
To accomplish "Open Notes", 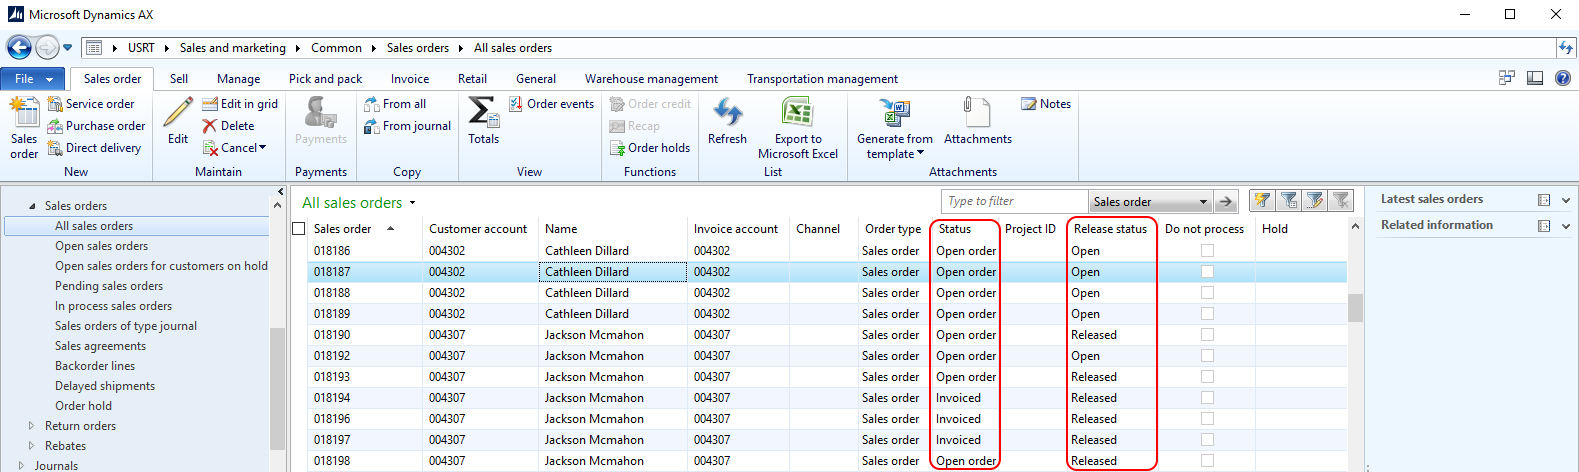I will point(1046,104).
